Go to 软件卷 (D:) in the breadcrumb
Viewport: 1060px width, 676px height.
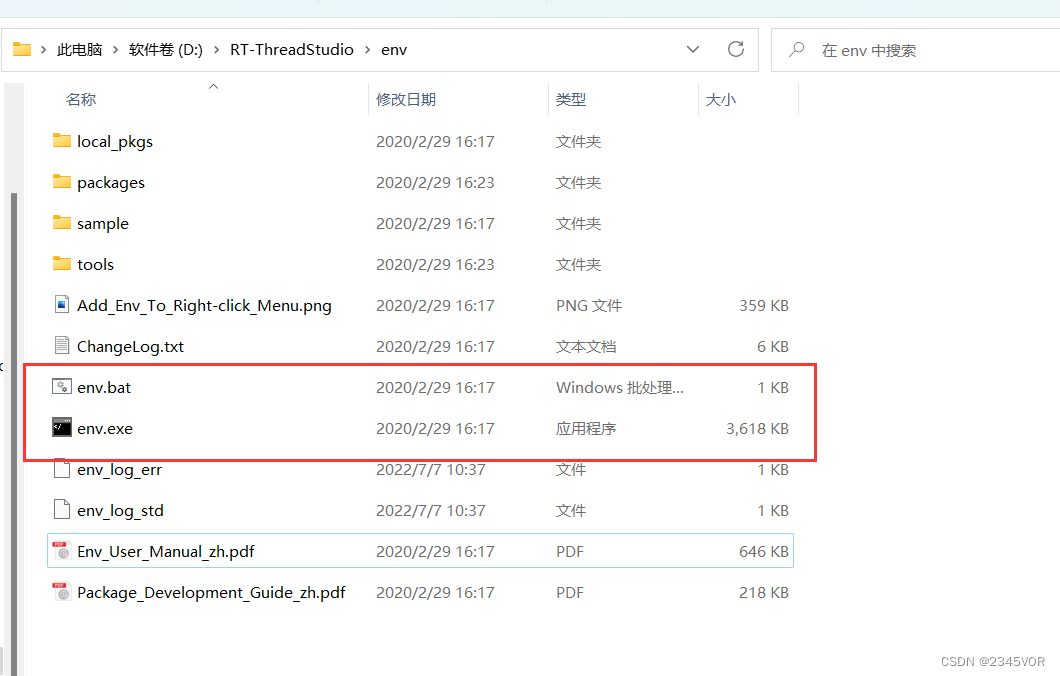pos(166,50)
